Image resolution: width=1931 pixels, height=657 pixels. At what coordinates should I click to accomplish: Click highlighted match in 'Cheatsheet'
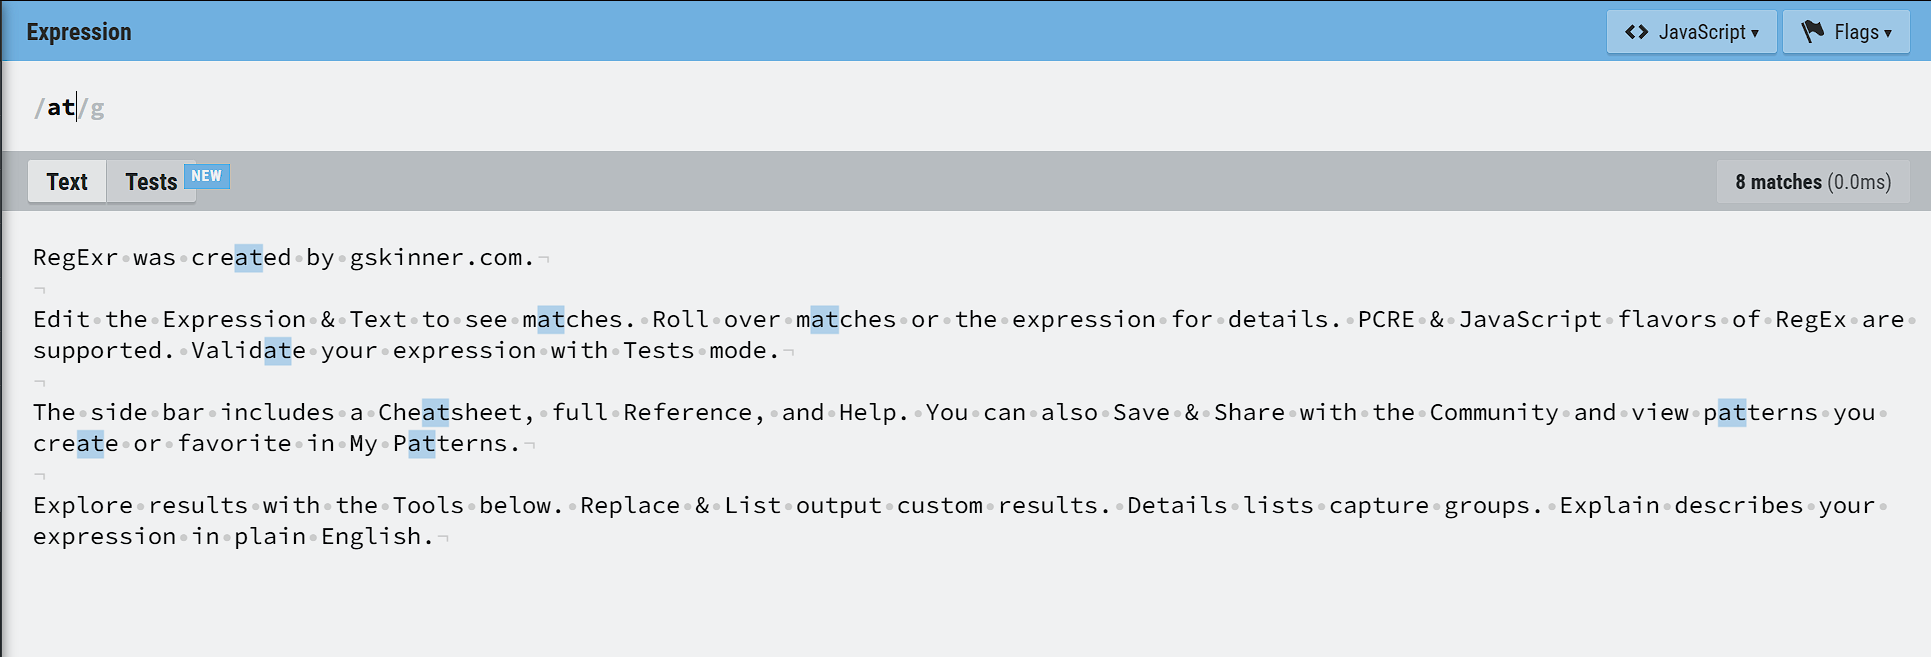point(436,413)
